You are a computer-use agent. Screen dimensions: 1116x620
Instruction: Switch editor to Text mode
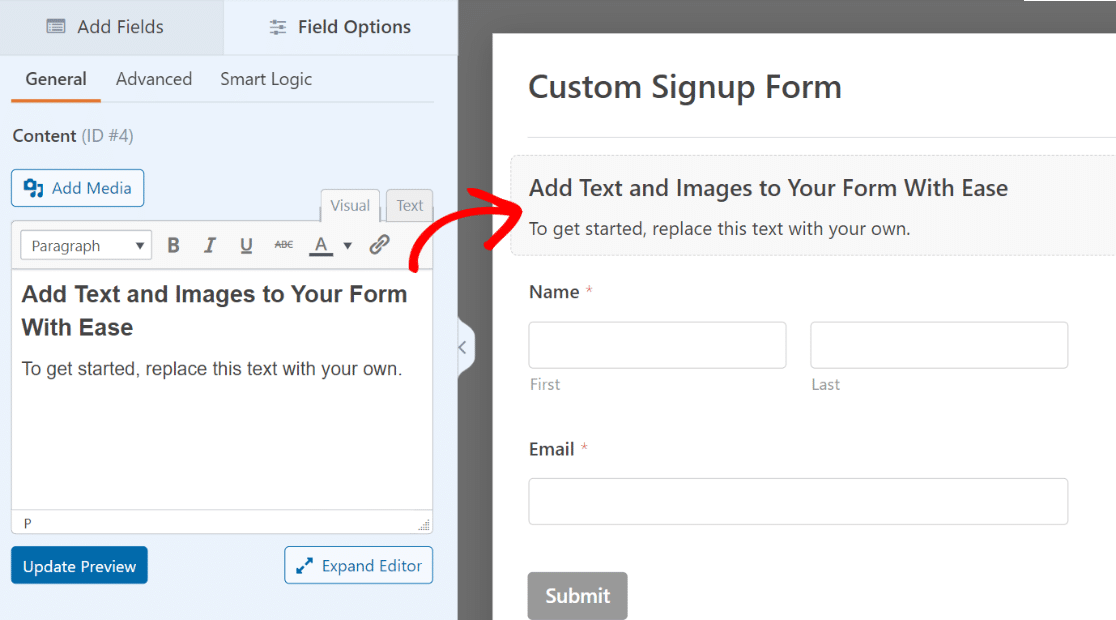[410, 206]
